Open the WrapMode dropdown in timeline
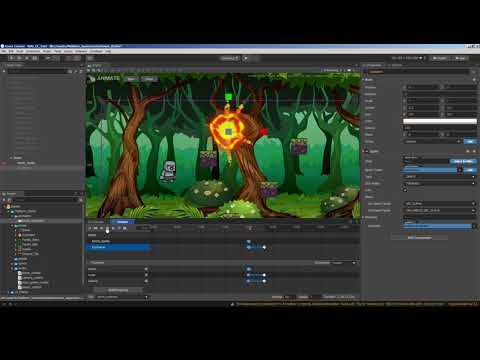 [x=343, y=263]
